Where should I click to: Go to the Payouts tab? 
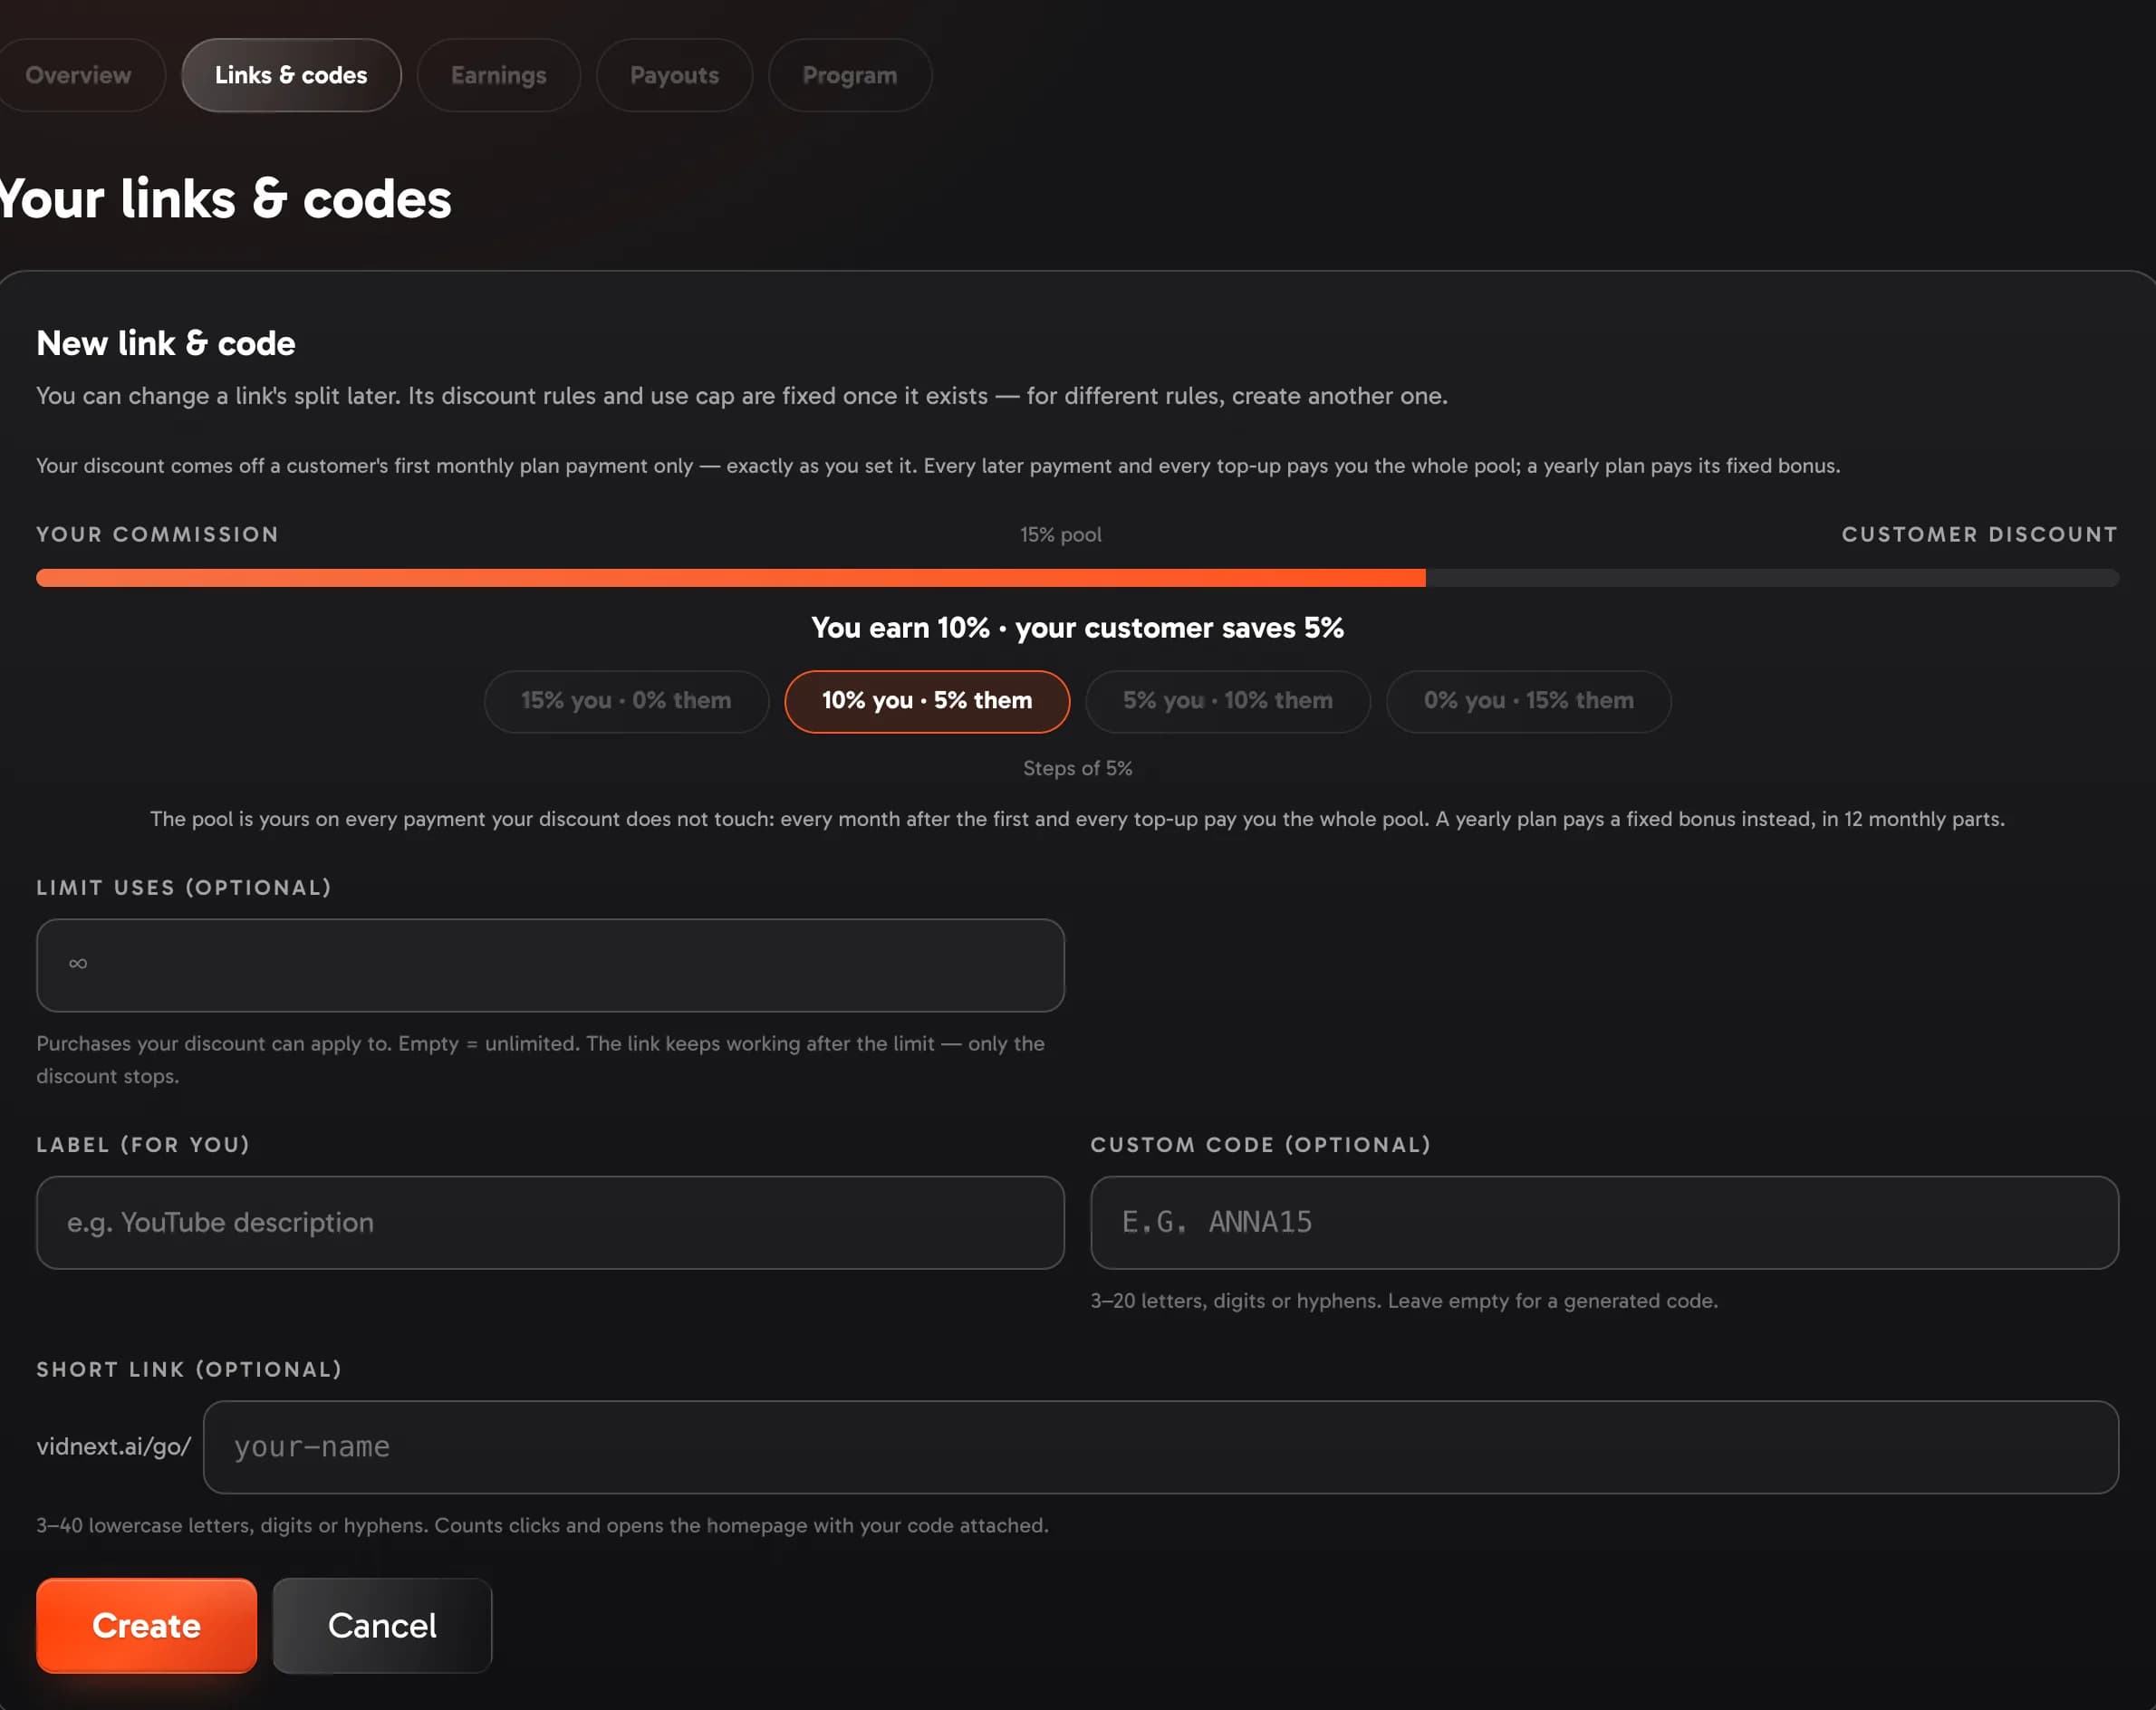674,75
